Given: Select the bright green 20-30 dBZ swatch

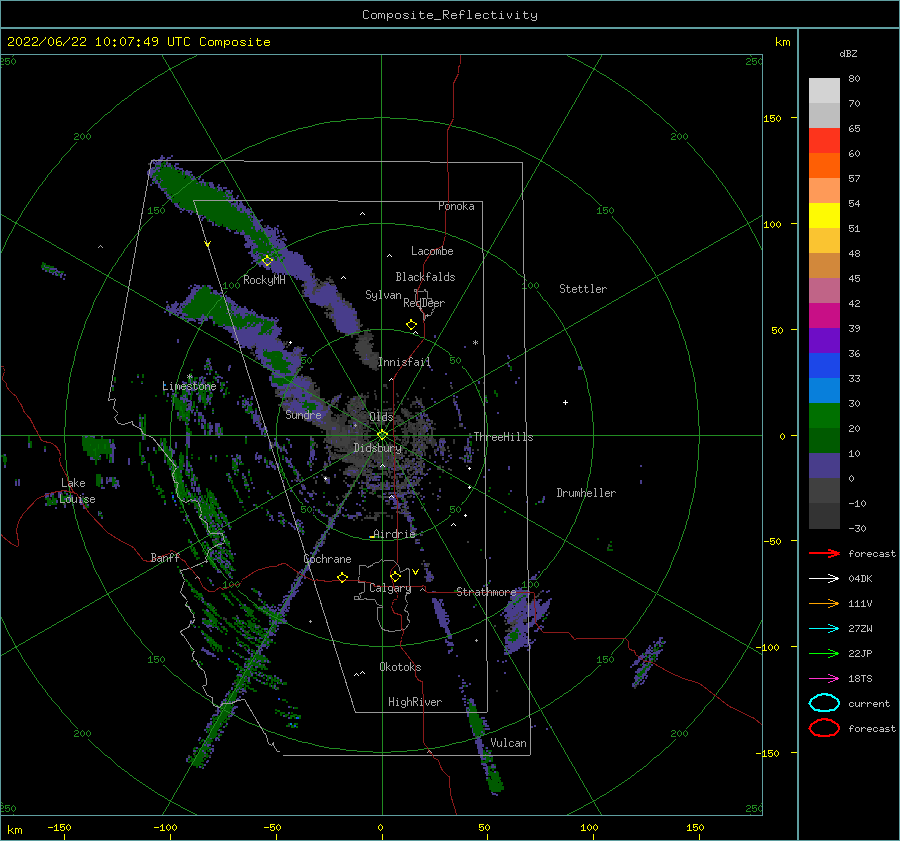Looking at the screenshot, I should 824,415.
